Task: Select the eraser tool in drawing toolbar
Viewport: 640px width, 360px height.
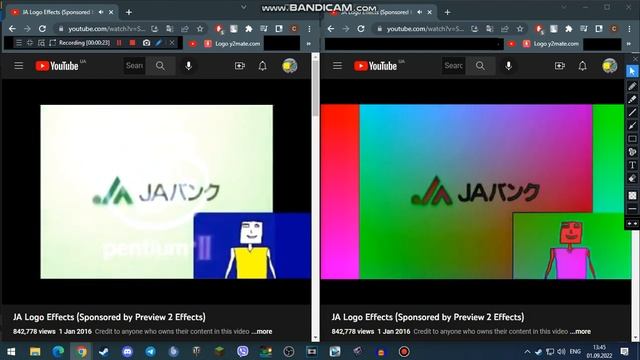Action: pyautogui.click(x=632, y=178)
